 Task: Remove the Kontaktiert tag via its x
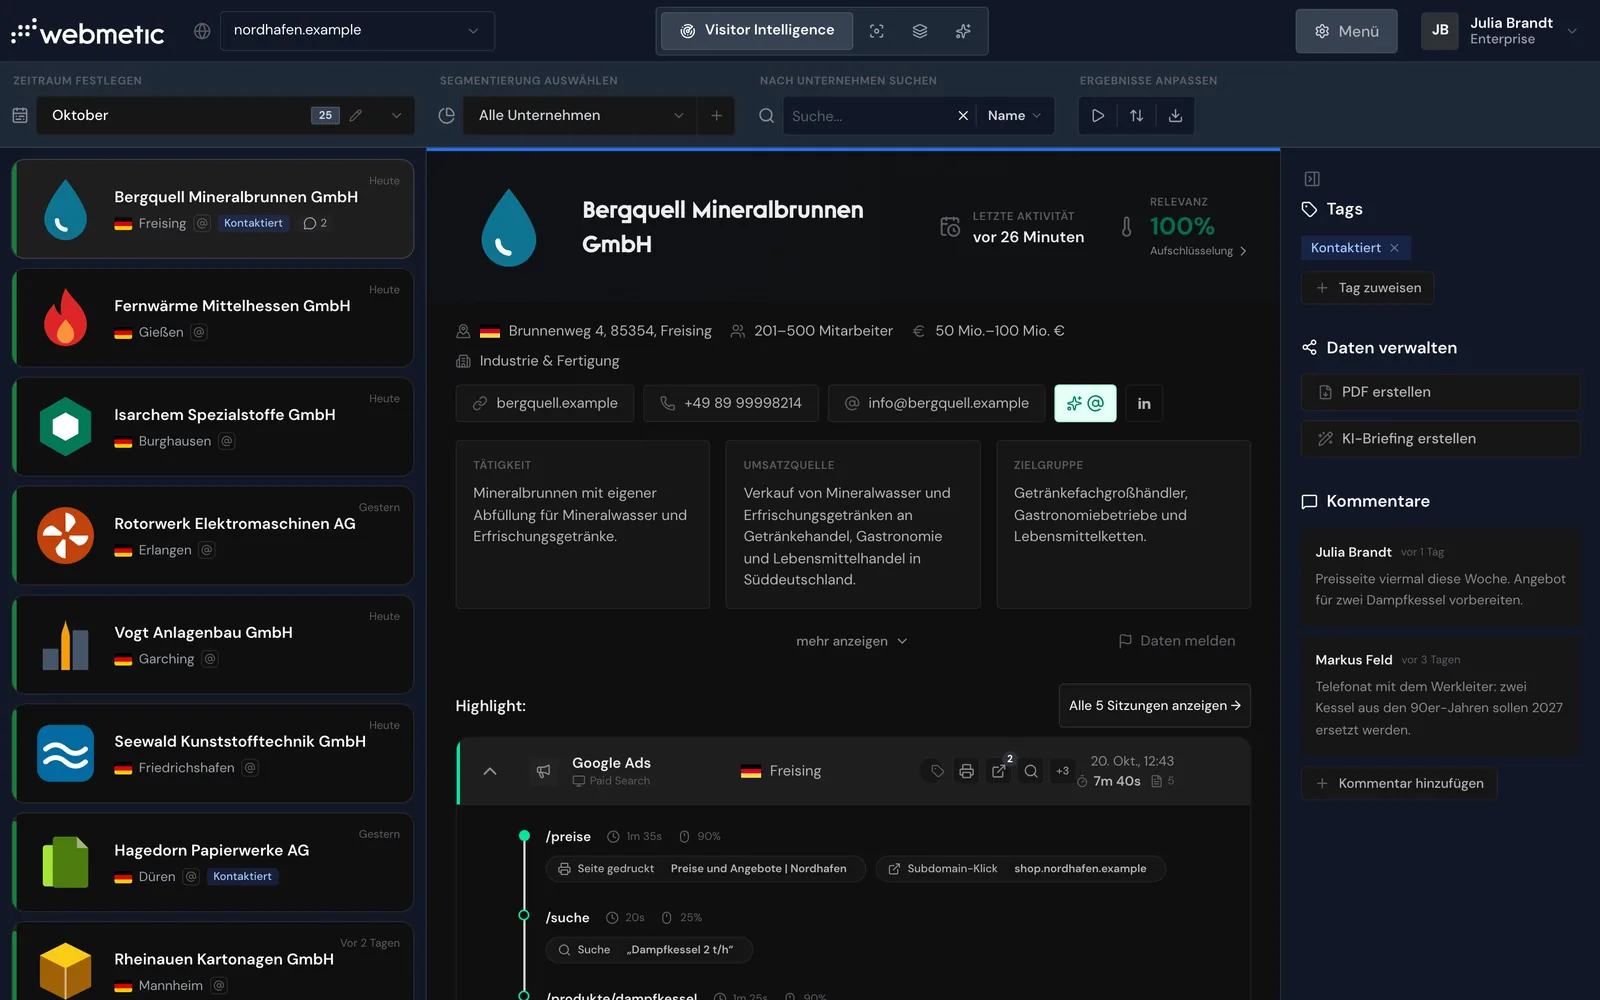coord(1394,248)
